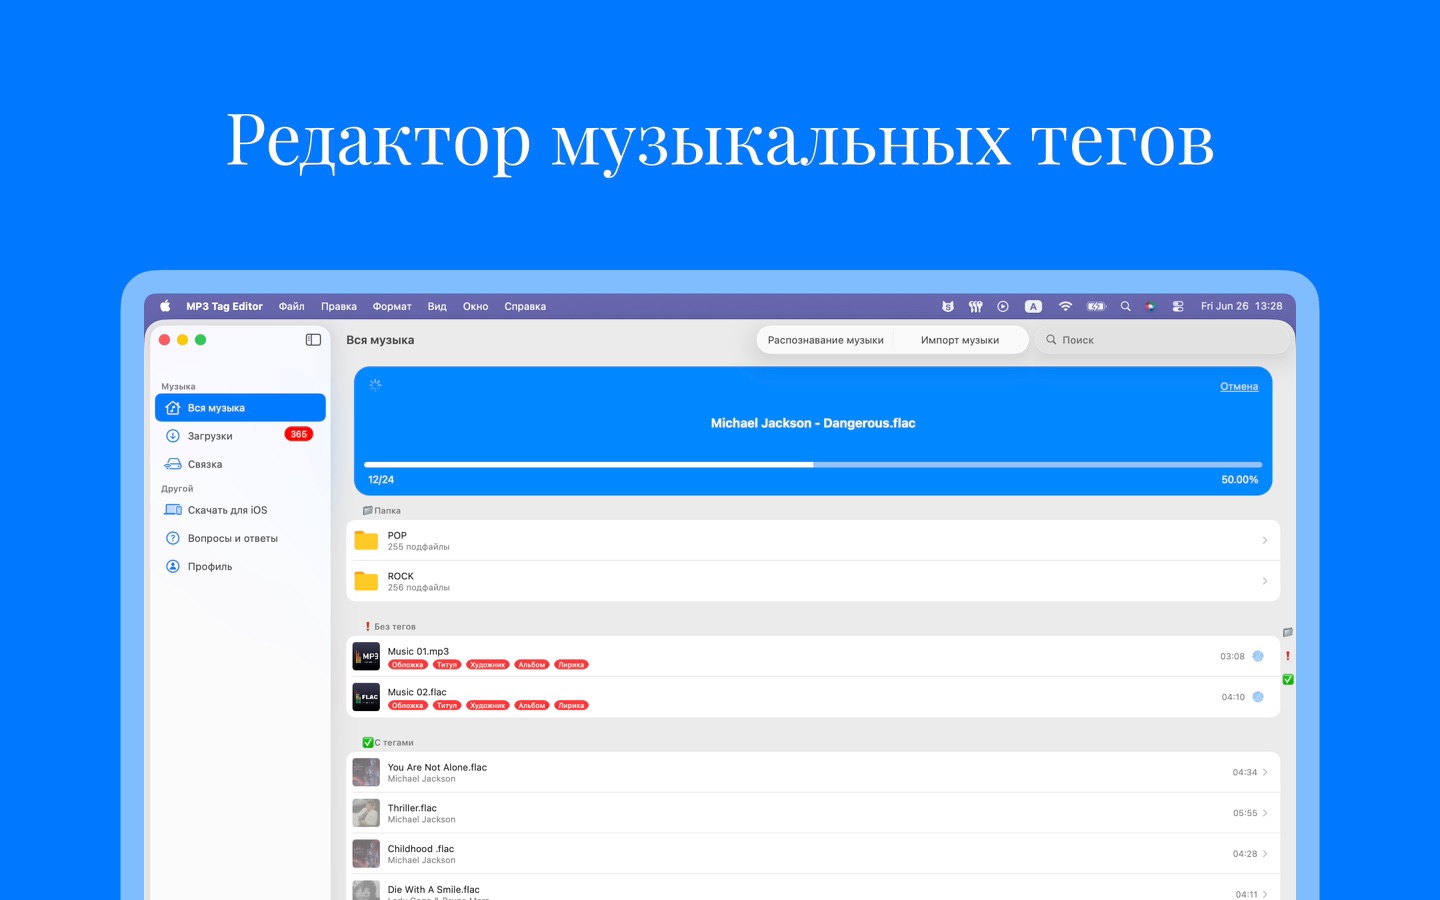Click the Связка cloud drive icon
This screenshot has height=900, width=1440.
173,464
